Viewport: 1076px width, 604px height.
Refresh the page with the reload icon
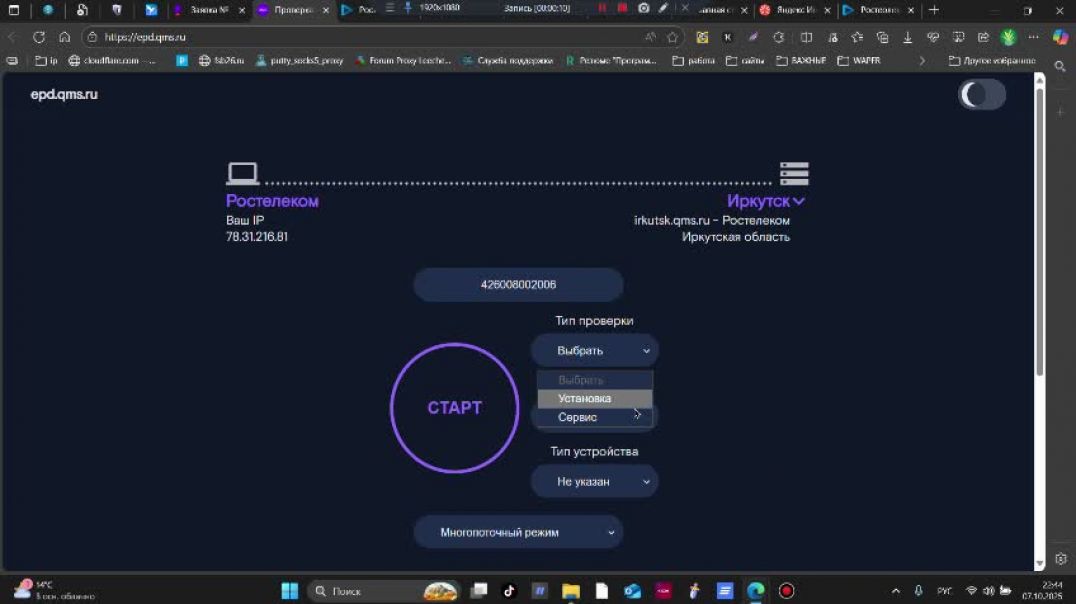[x=39, y=37]
